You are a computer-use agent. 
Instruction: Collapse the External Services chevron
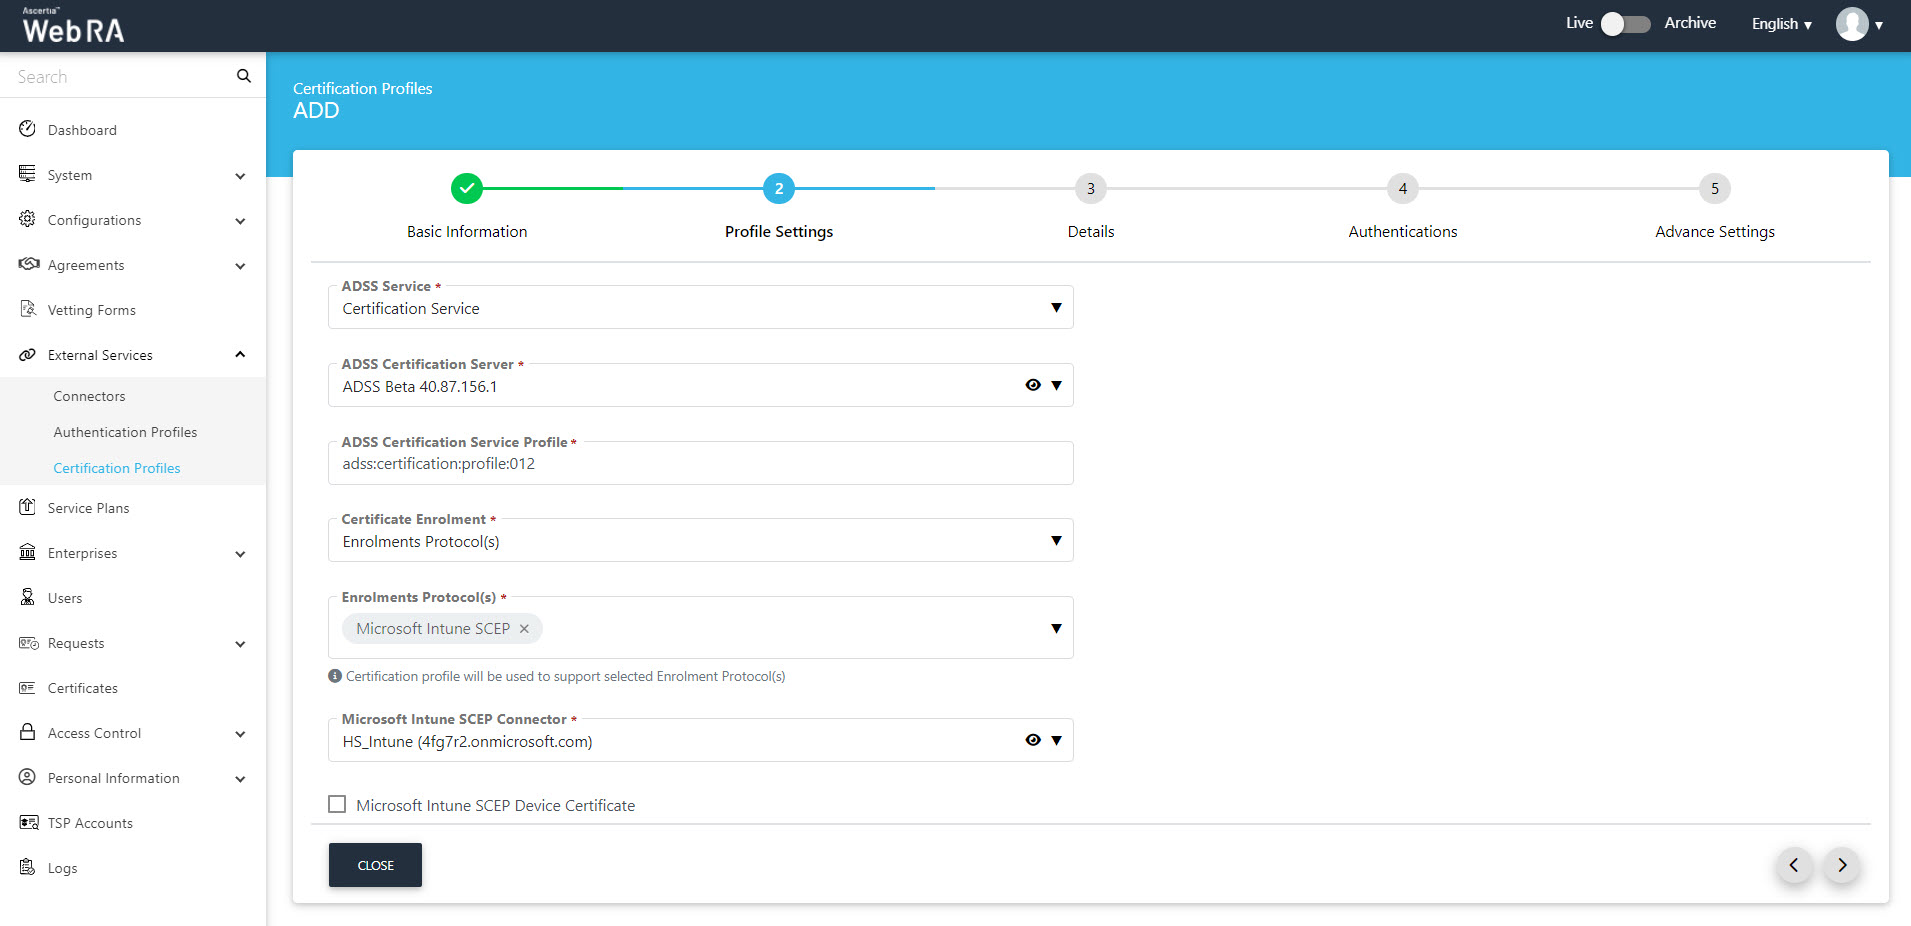tap(240, 354)
